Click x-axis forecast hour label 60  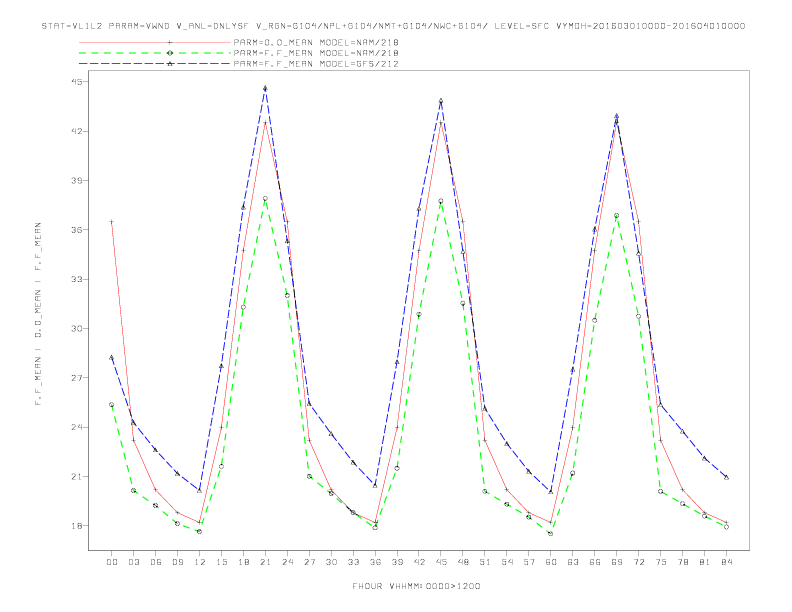pos(551,562)
